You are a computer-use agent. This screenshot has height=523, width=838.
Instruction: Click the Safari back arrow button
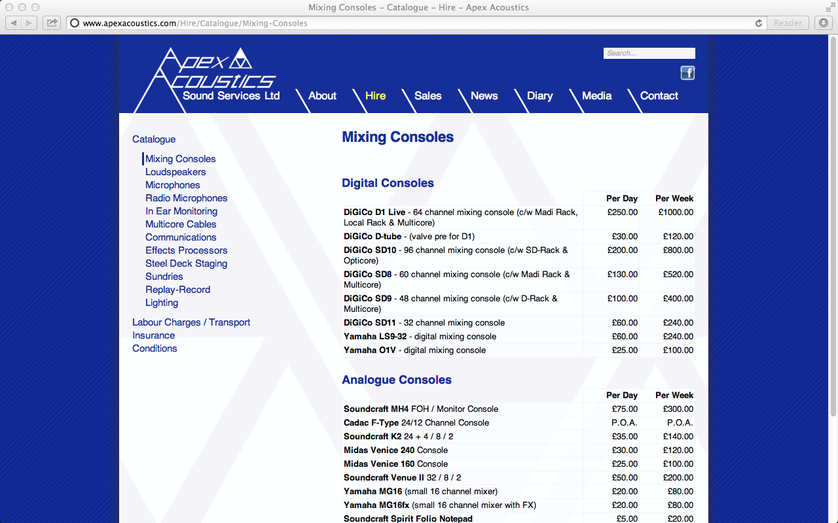point(14,23)
